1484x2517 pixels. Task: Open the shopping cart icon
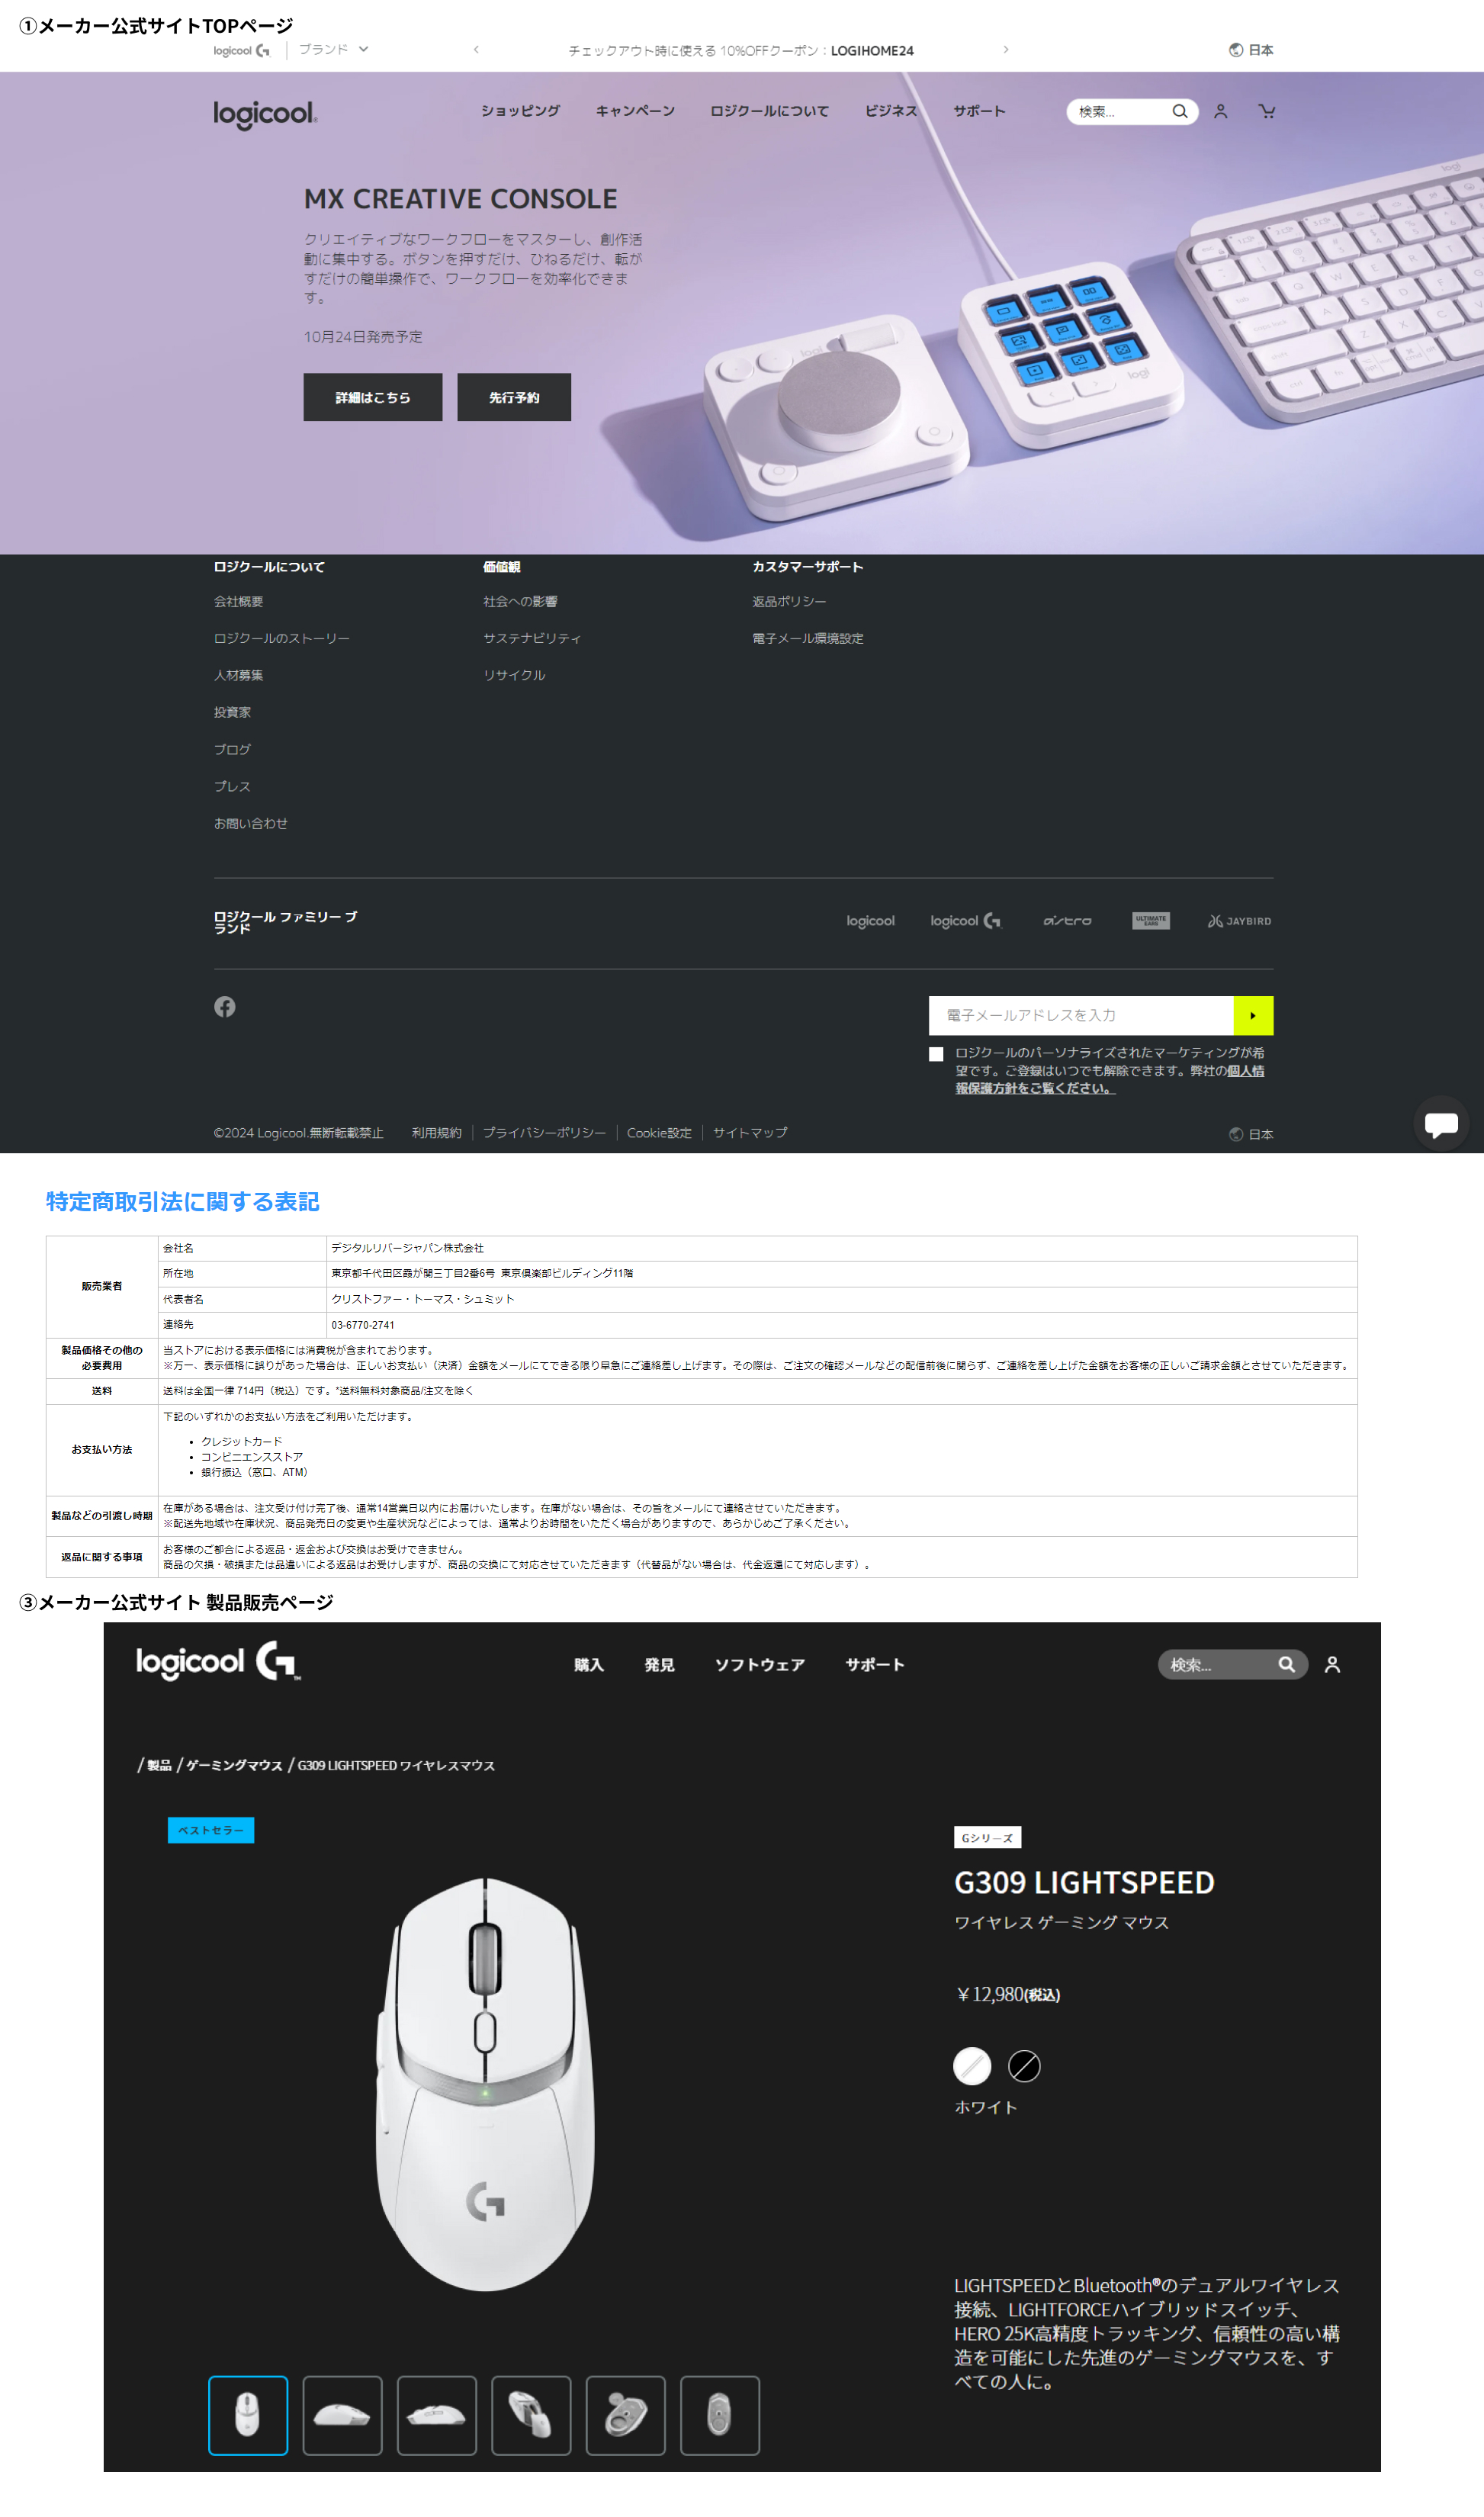[x=1266, y=111]
